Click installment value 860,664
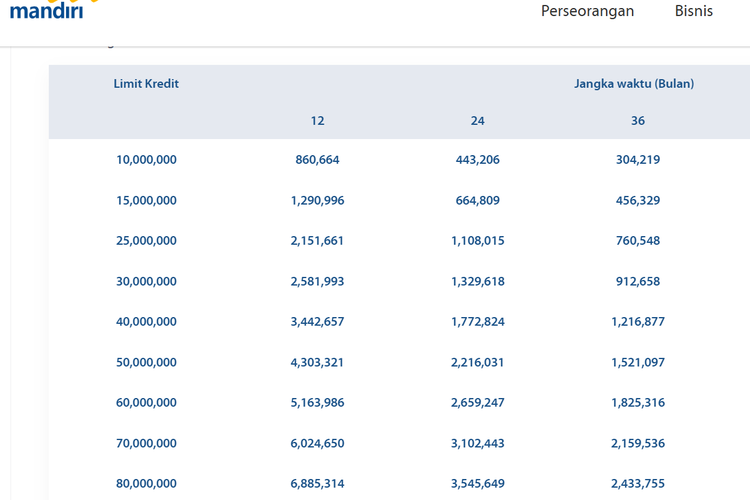 [317, 160]
